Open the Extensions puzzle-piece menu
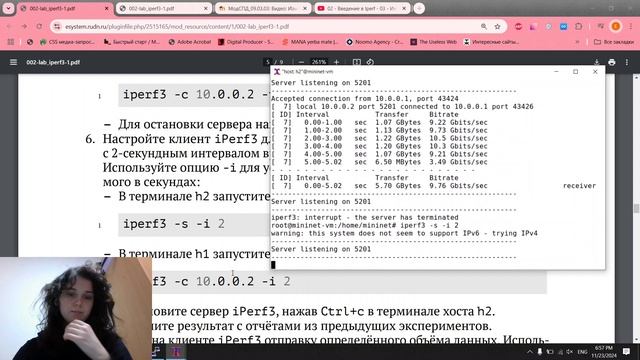 578,27
